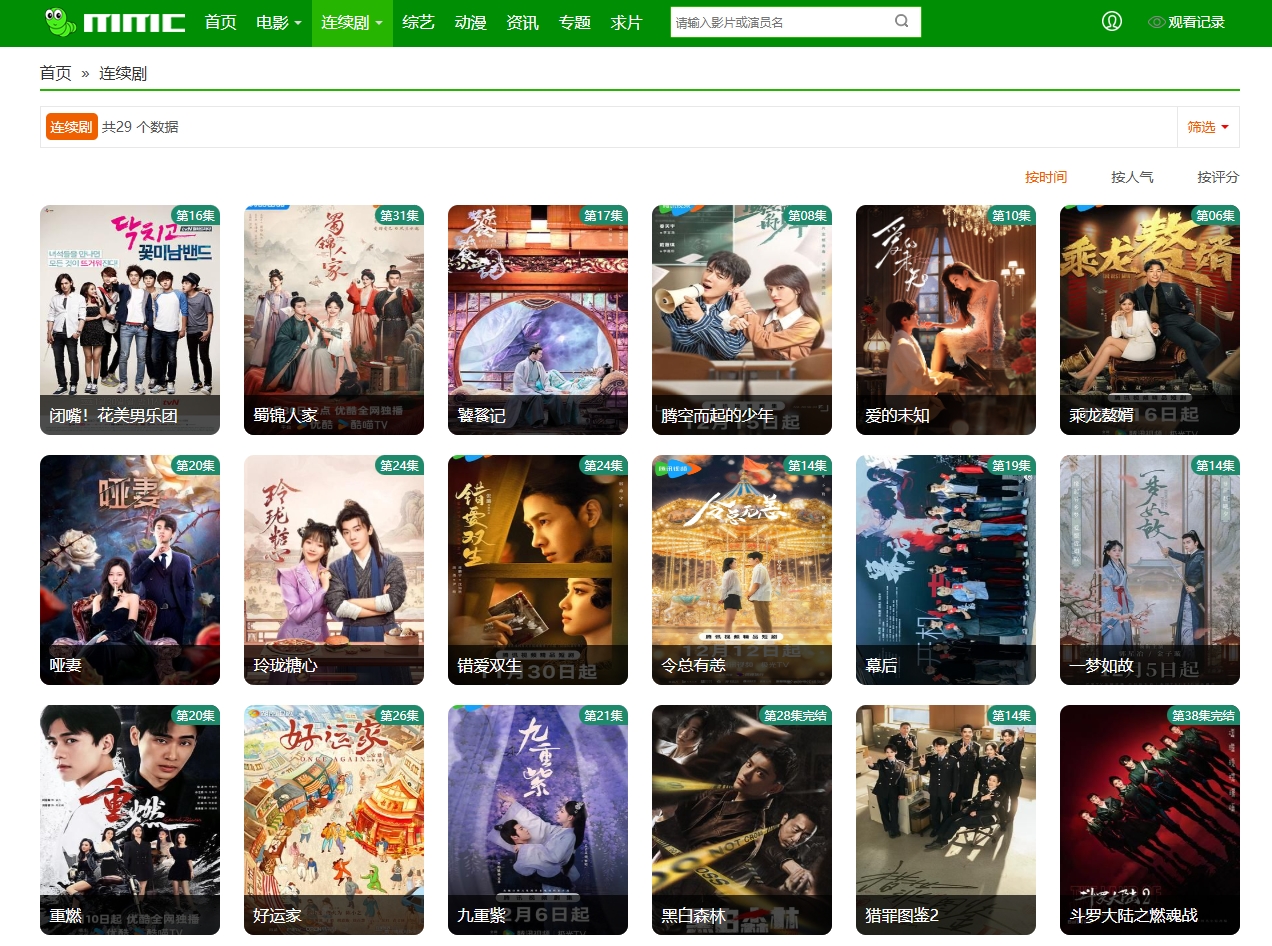
Task: Click the orange 连续剧 category tag
Action: [72, 127]
